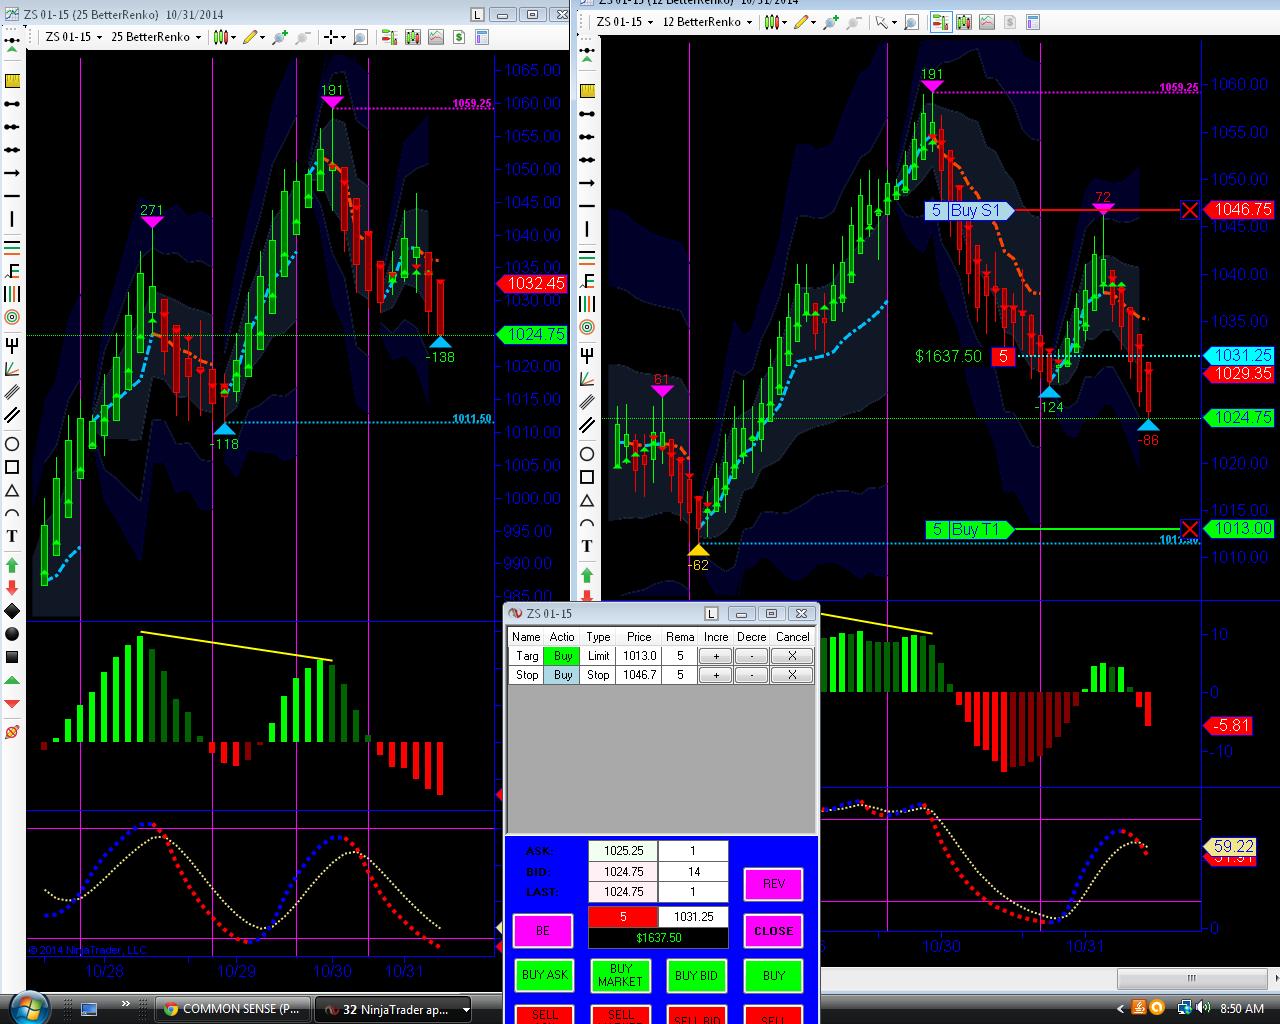The width and height of the screenshot is (1280, 1024).
Task: Select the ellipse drawing tool in left chart sidebar
Action: tap(12, 444)
